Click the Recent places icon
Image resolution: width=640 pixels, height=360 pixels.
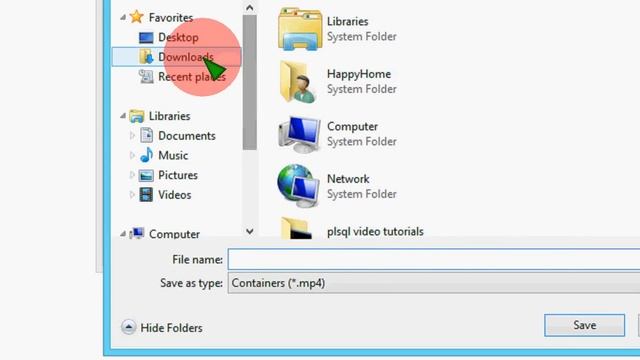coord(146,76)
